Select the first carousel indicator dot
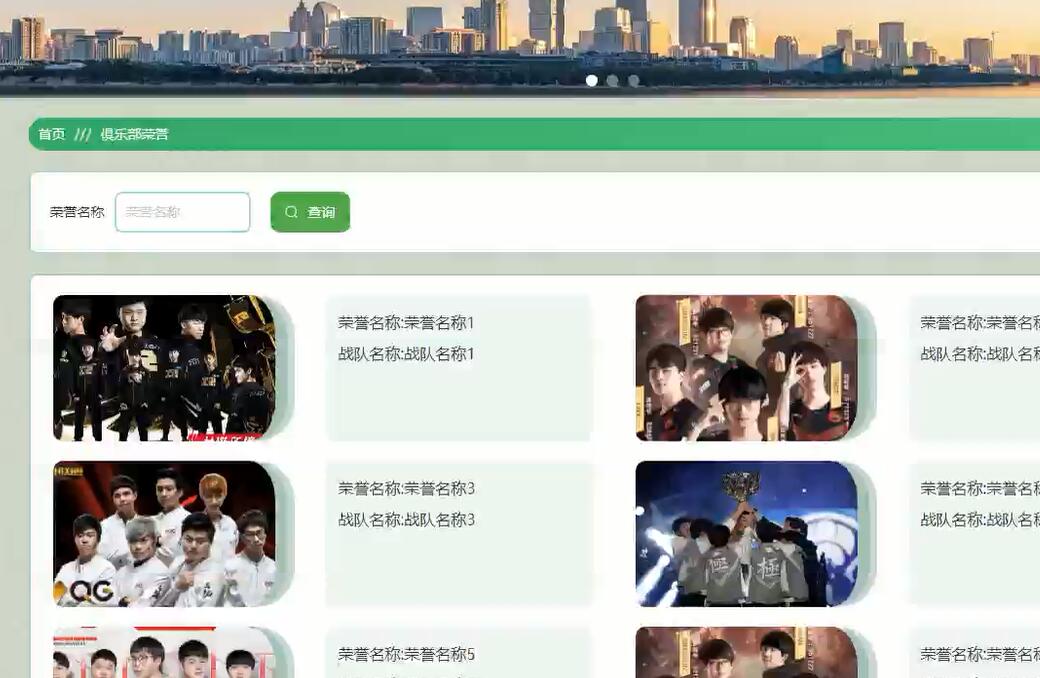 (x=591, y=79)
